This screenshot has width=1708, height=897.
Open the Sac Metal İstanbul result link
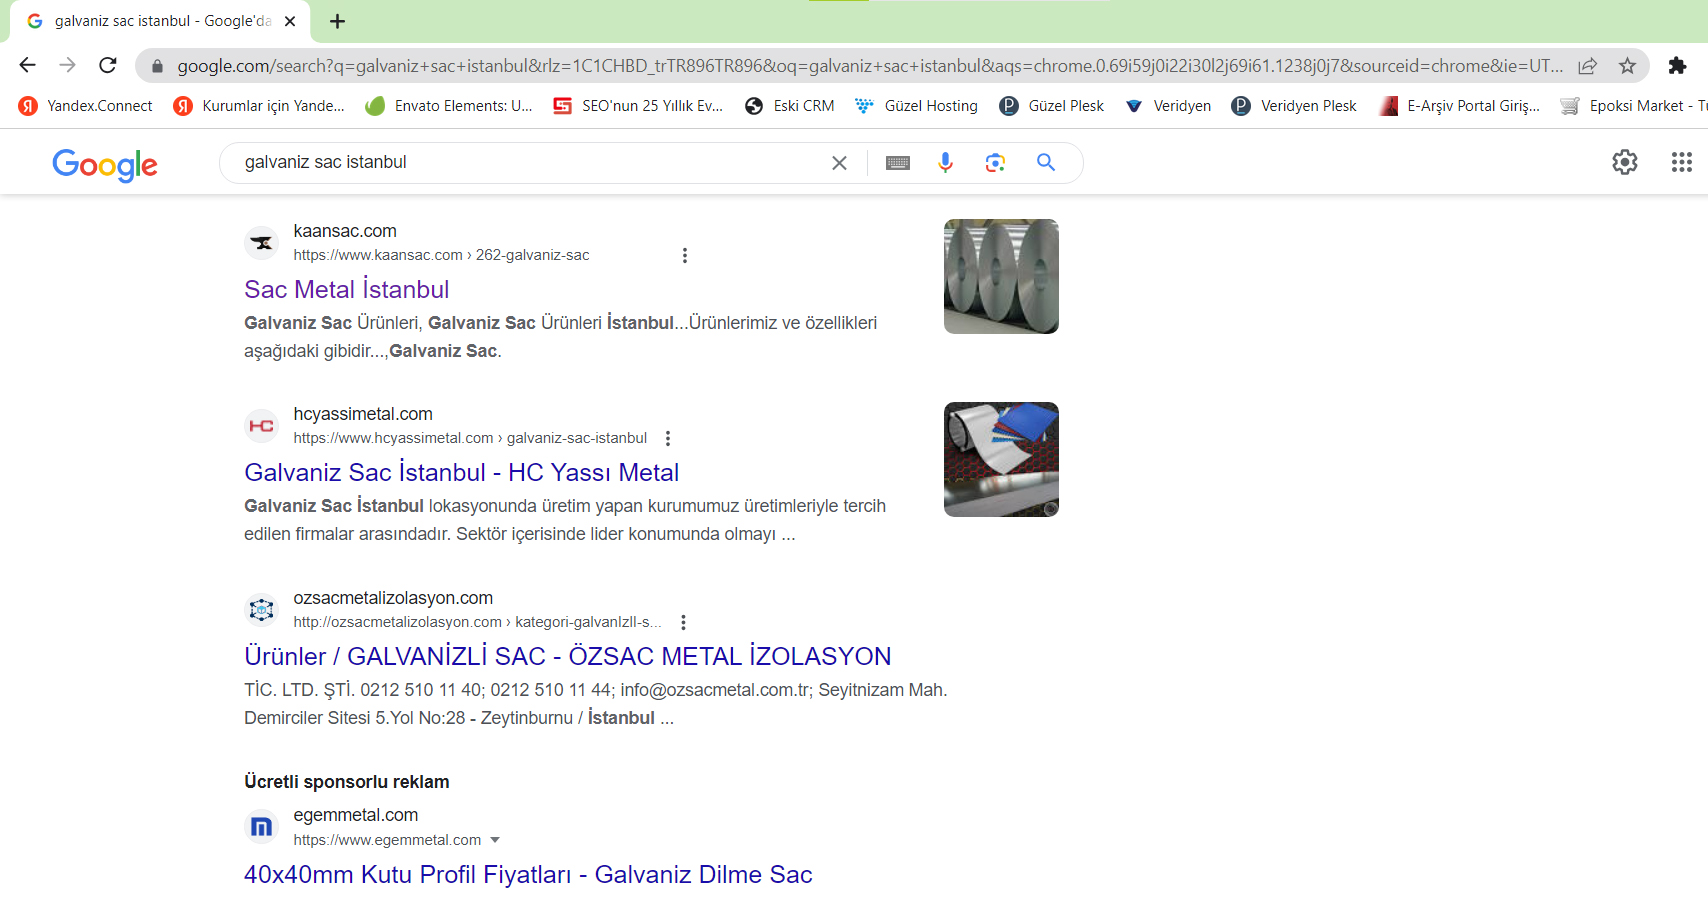347,289
